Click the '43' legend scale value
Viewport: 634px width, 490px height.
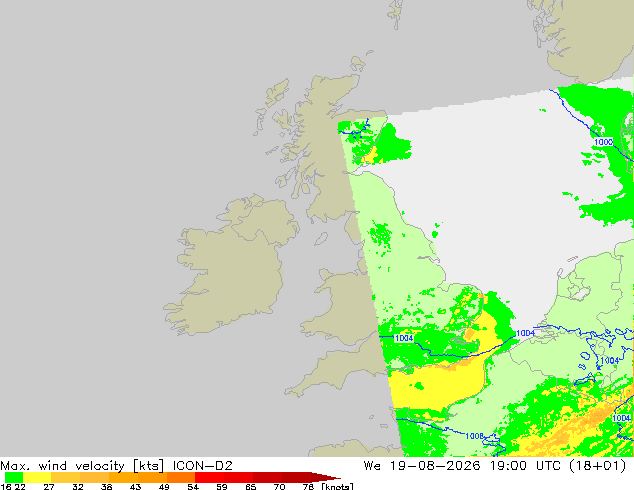(135, 486)
